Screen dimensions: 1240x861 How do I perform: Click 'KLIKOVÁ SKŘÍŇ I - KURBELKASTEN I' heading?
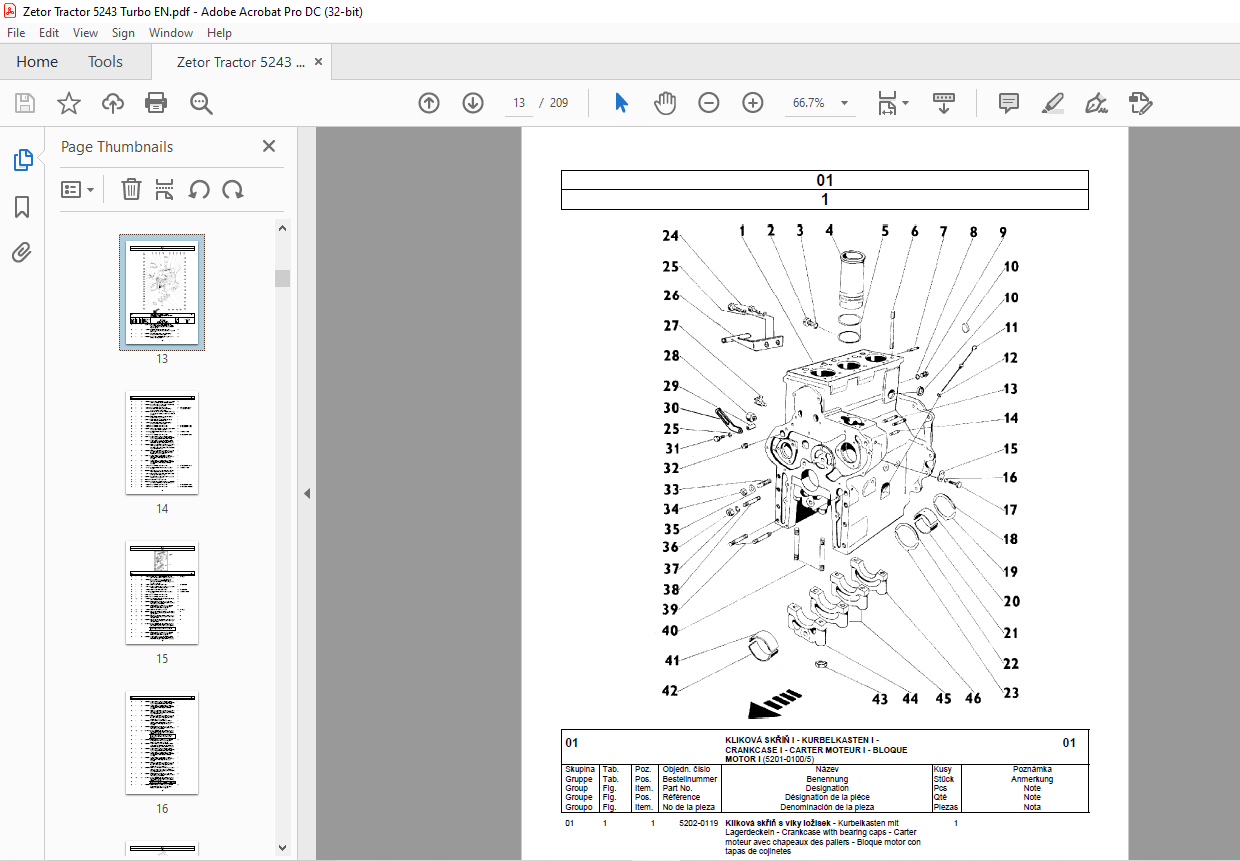pyautogui.click(x=802, y=740)
